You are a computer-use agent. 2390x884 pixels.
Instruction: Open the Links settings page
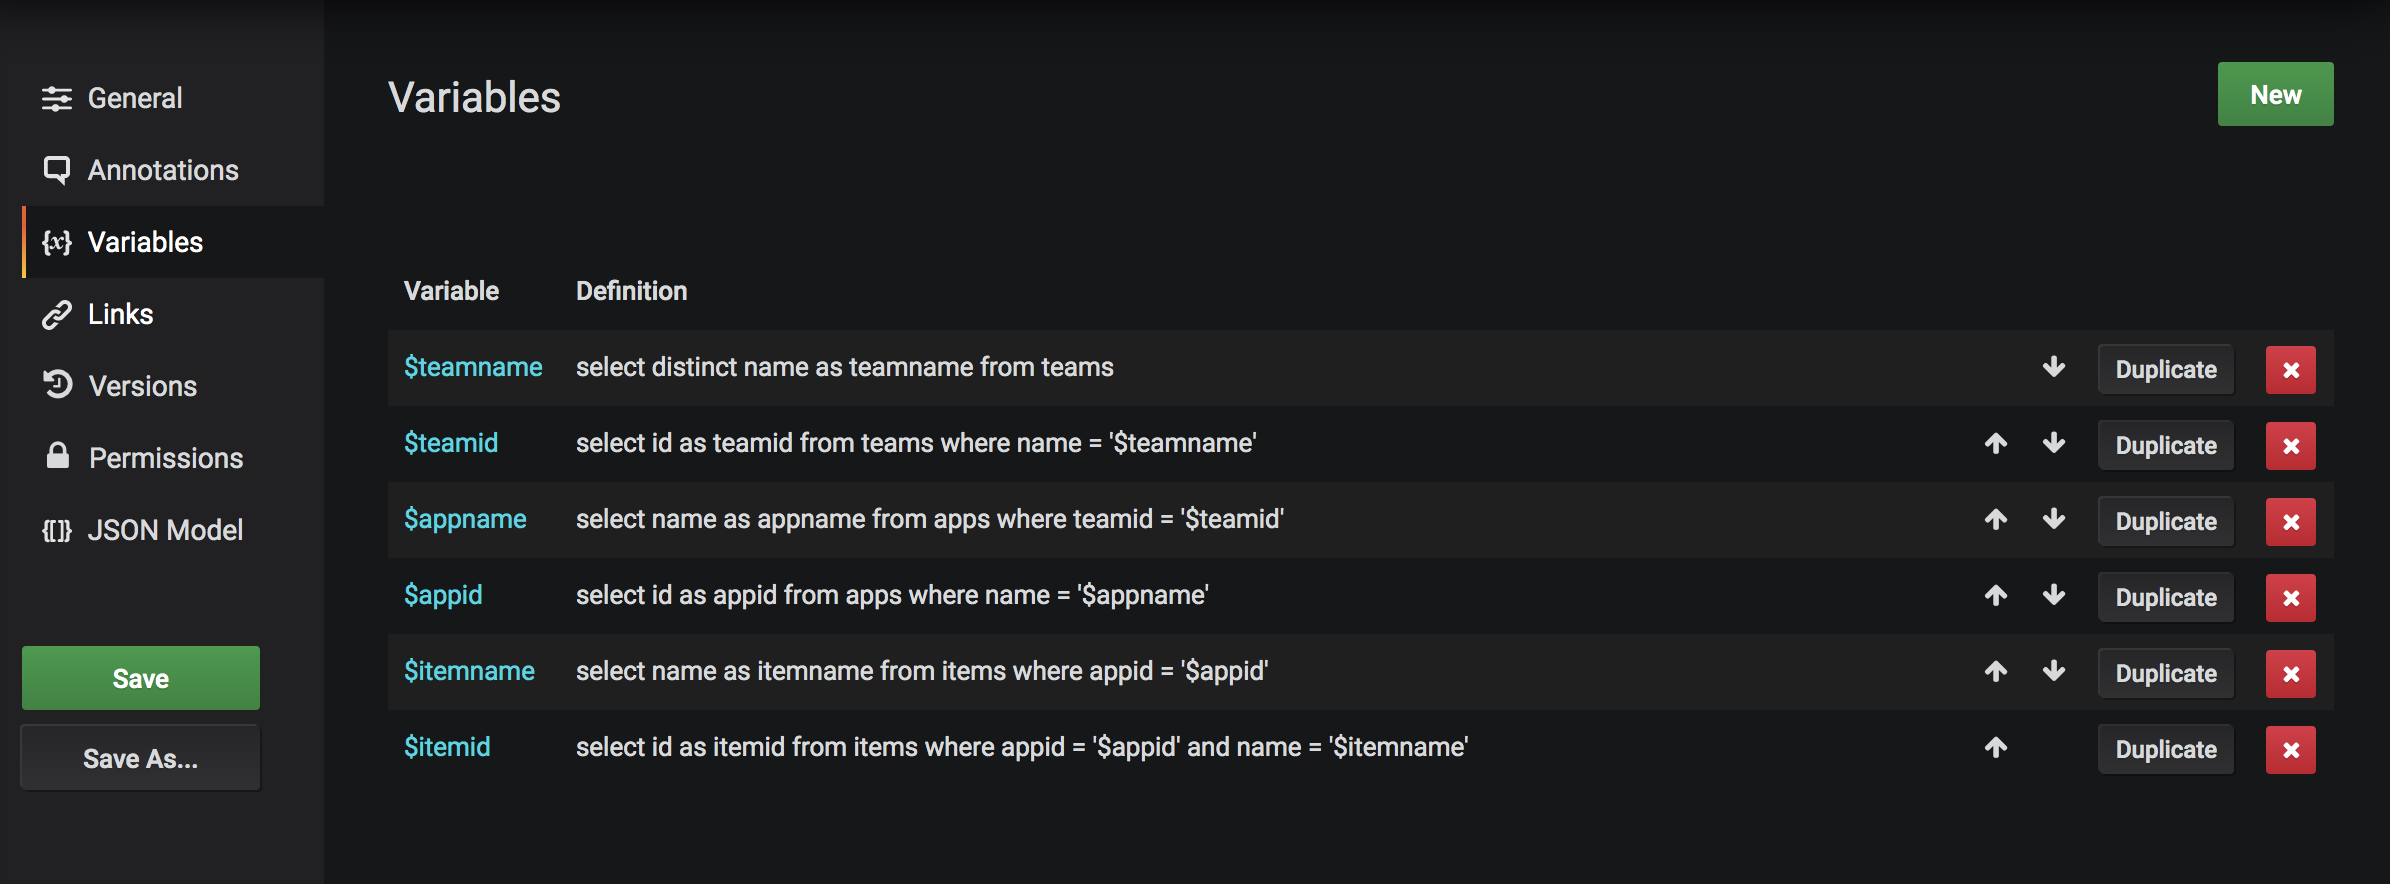click(120, 314)
